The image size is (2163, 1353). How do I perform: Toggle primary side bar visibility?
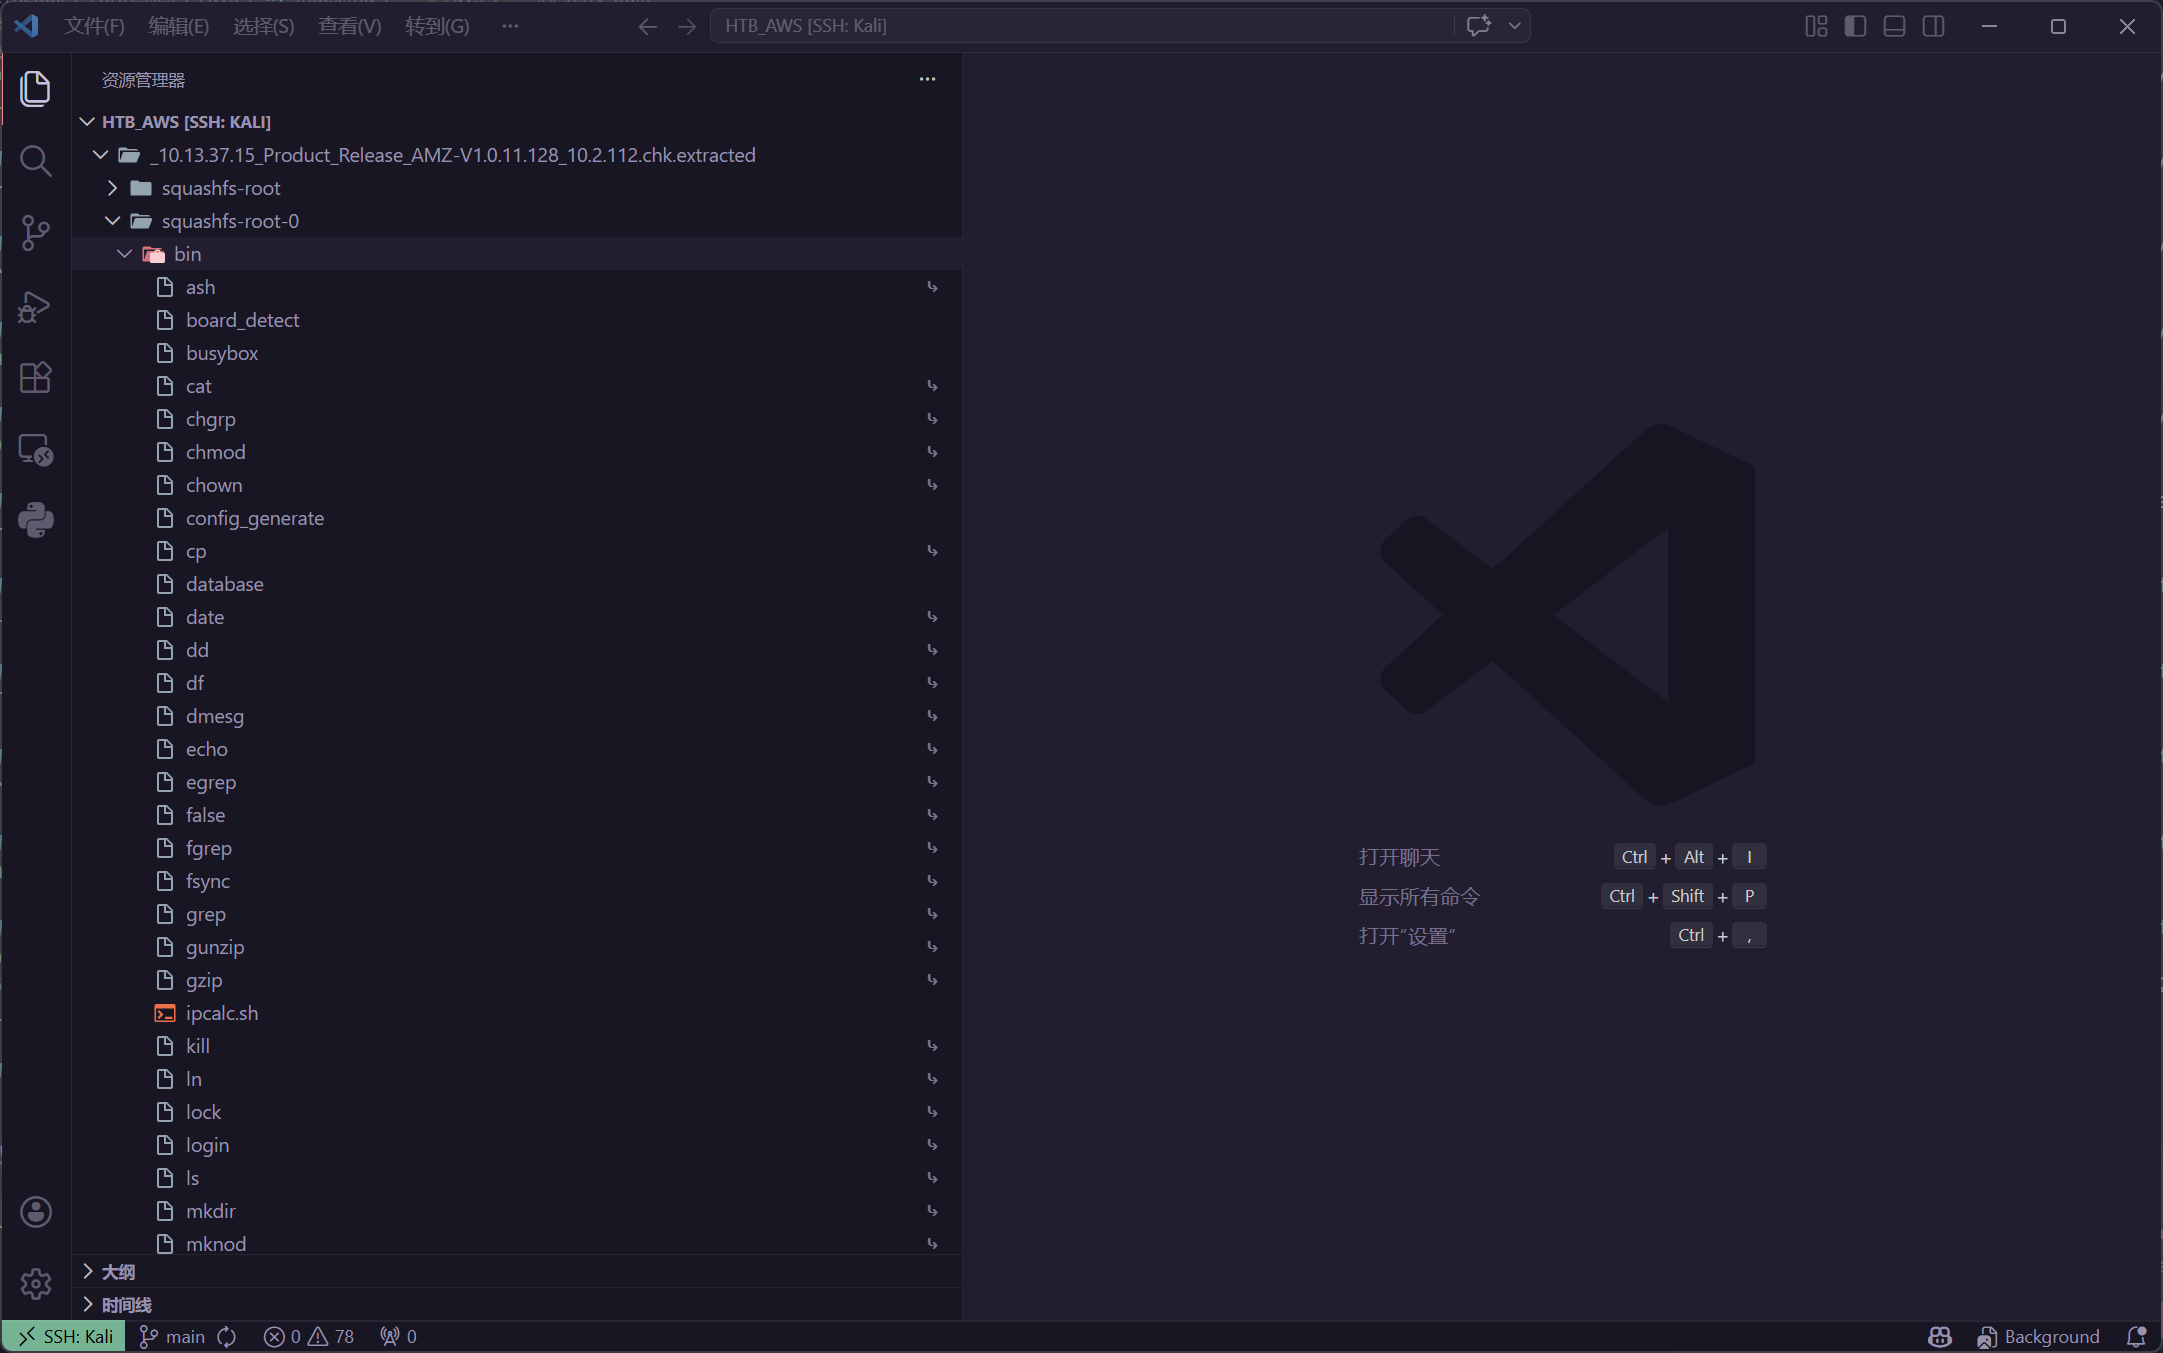click(1855, 26)
